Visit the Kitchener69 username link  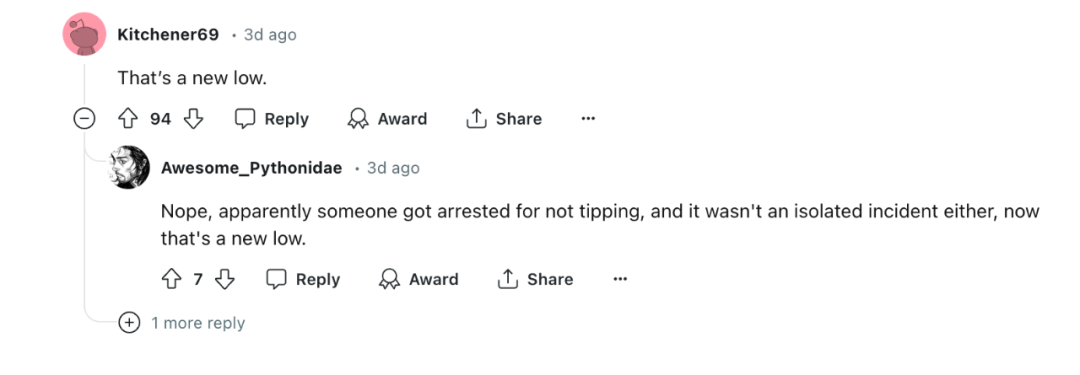[x=168, y=34]
